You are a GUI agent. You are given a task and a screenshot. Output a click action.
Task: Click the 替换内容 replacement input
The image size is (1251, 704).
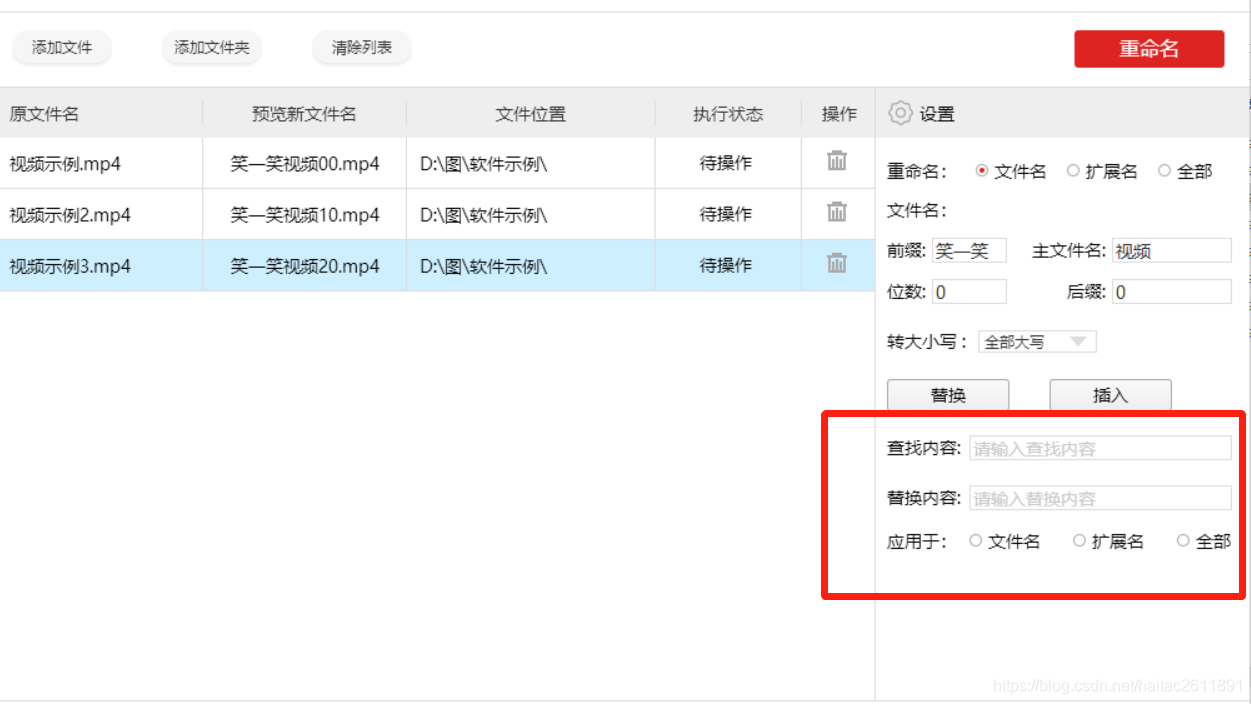click(1100, 498)
